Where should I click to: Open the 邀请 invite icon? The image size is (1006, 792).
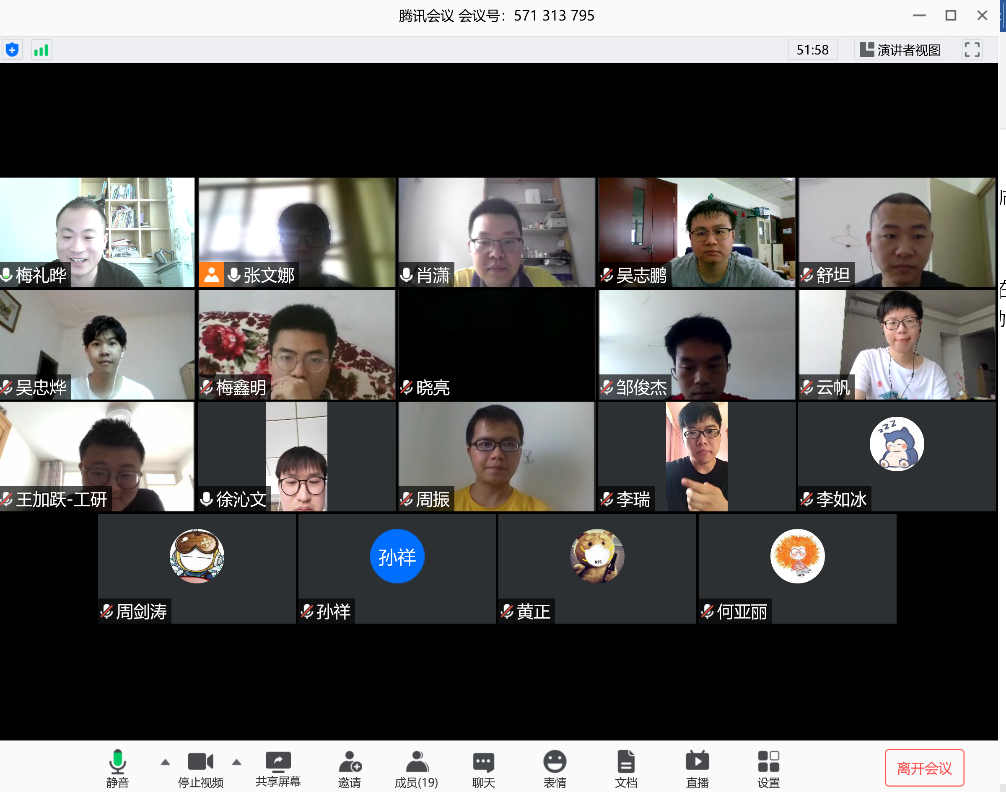(349, 767)
